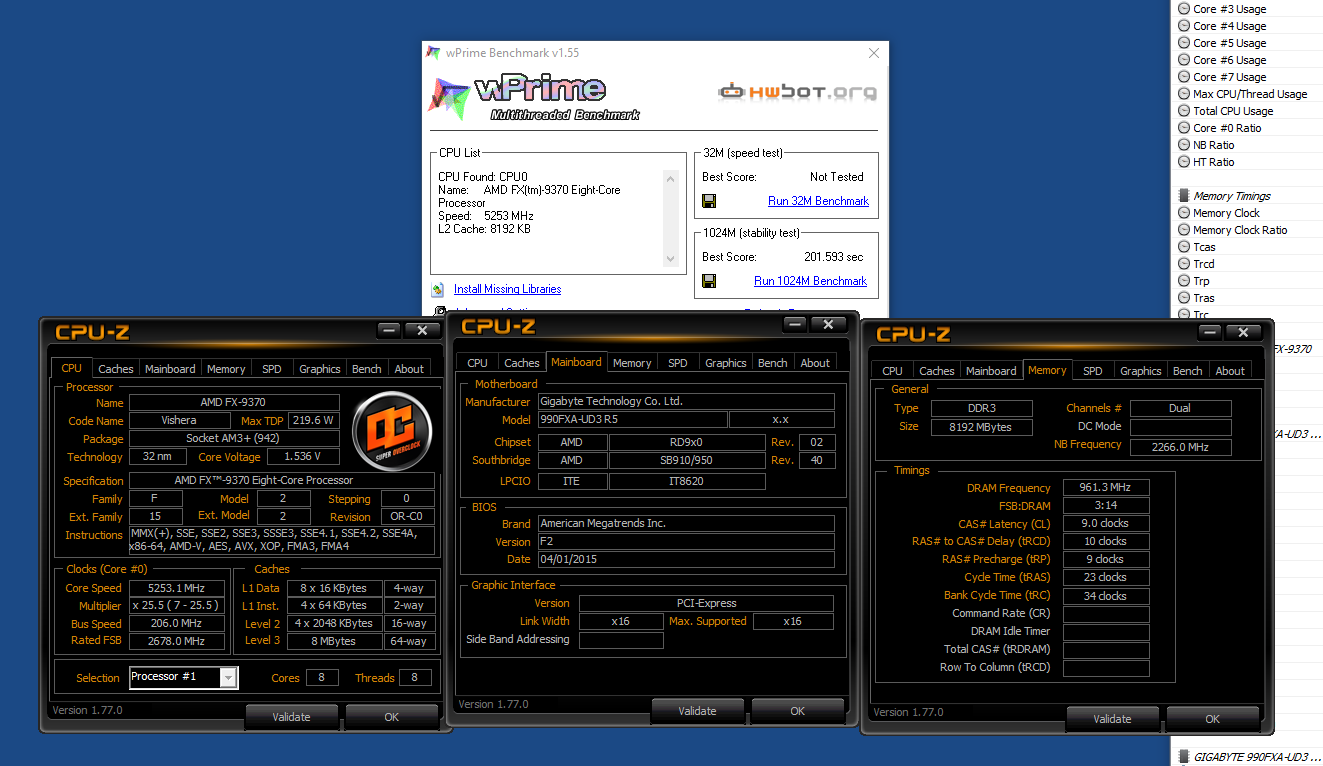1323x766 pixels.
Task: Click the icon beside Trp sensor
Action: coord(1184,281)
